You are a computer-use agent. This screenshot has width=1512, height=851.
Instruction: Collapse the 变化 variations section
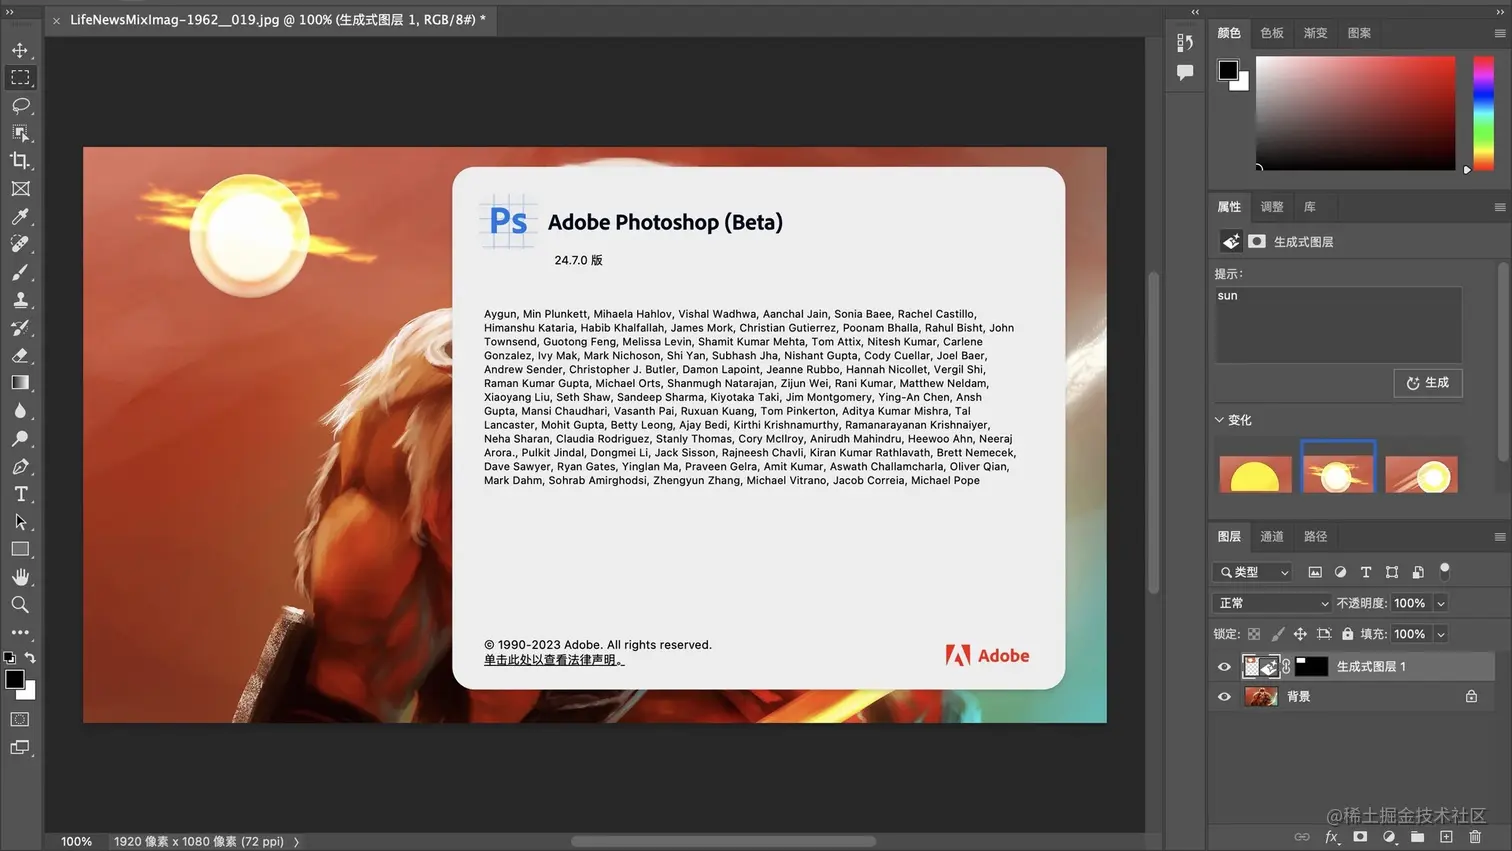1219,420
